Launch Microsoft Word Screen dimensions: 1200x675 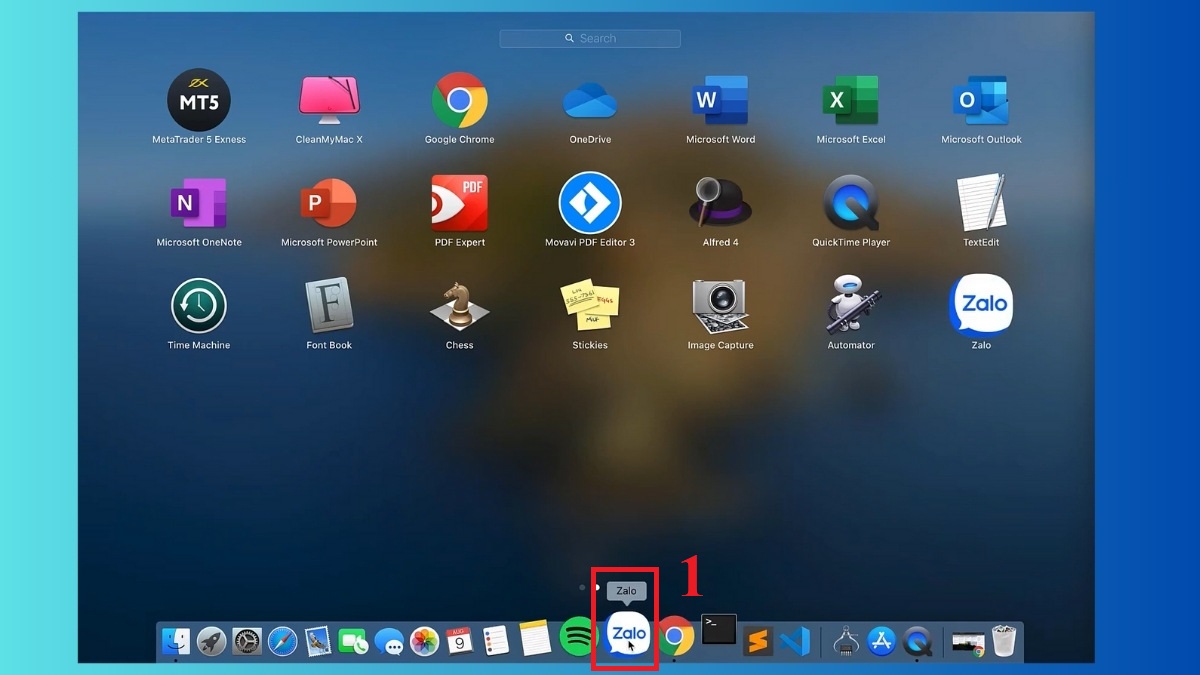tap(720, 100)
